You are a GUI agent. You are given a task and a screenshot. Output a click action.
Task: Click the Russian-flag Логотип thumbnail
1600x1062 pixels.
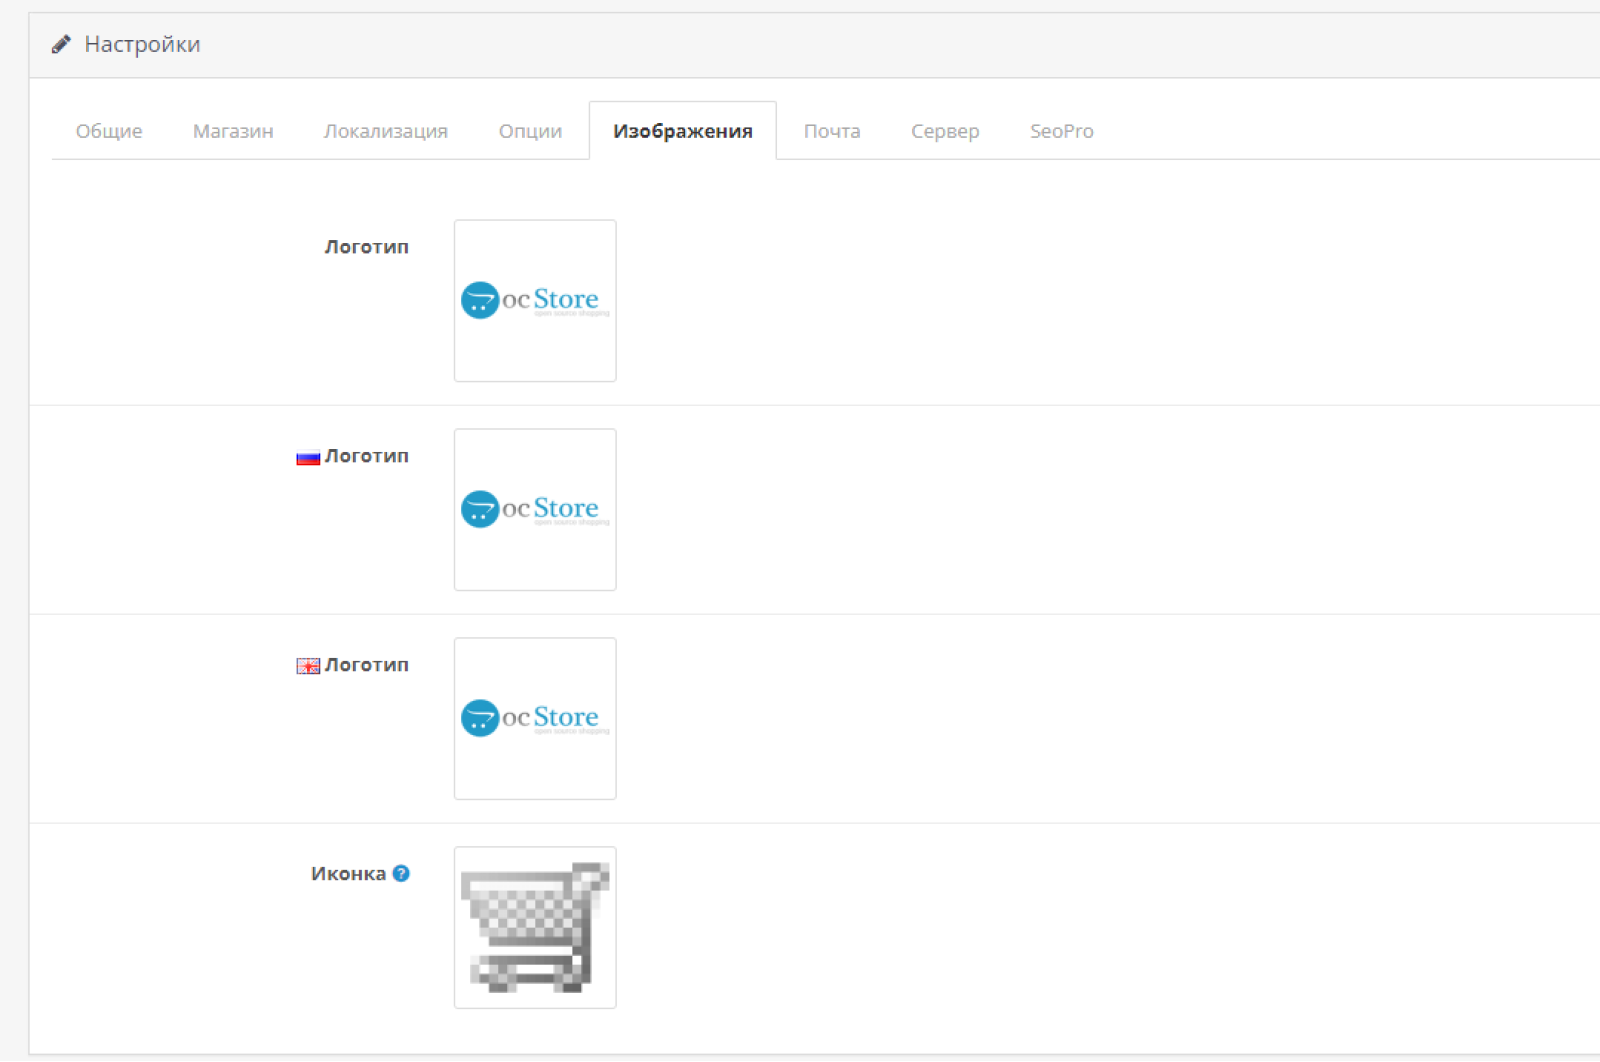pyautogui.click(x=535, y=510)
